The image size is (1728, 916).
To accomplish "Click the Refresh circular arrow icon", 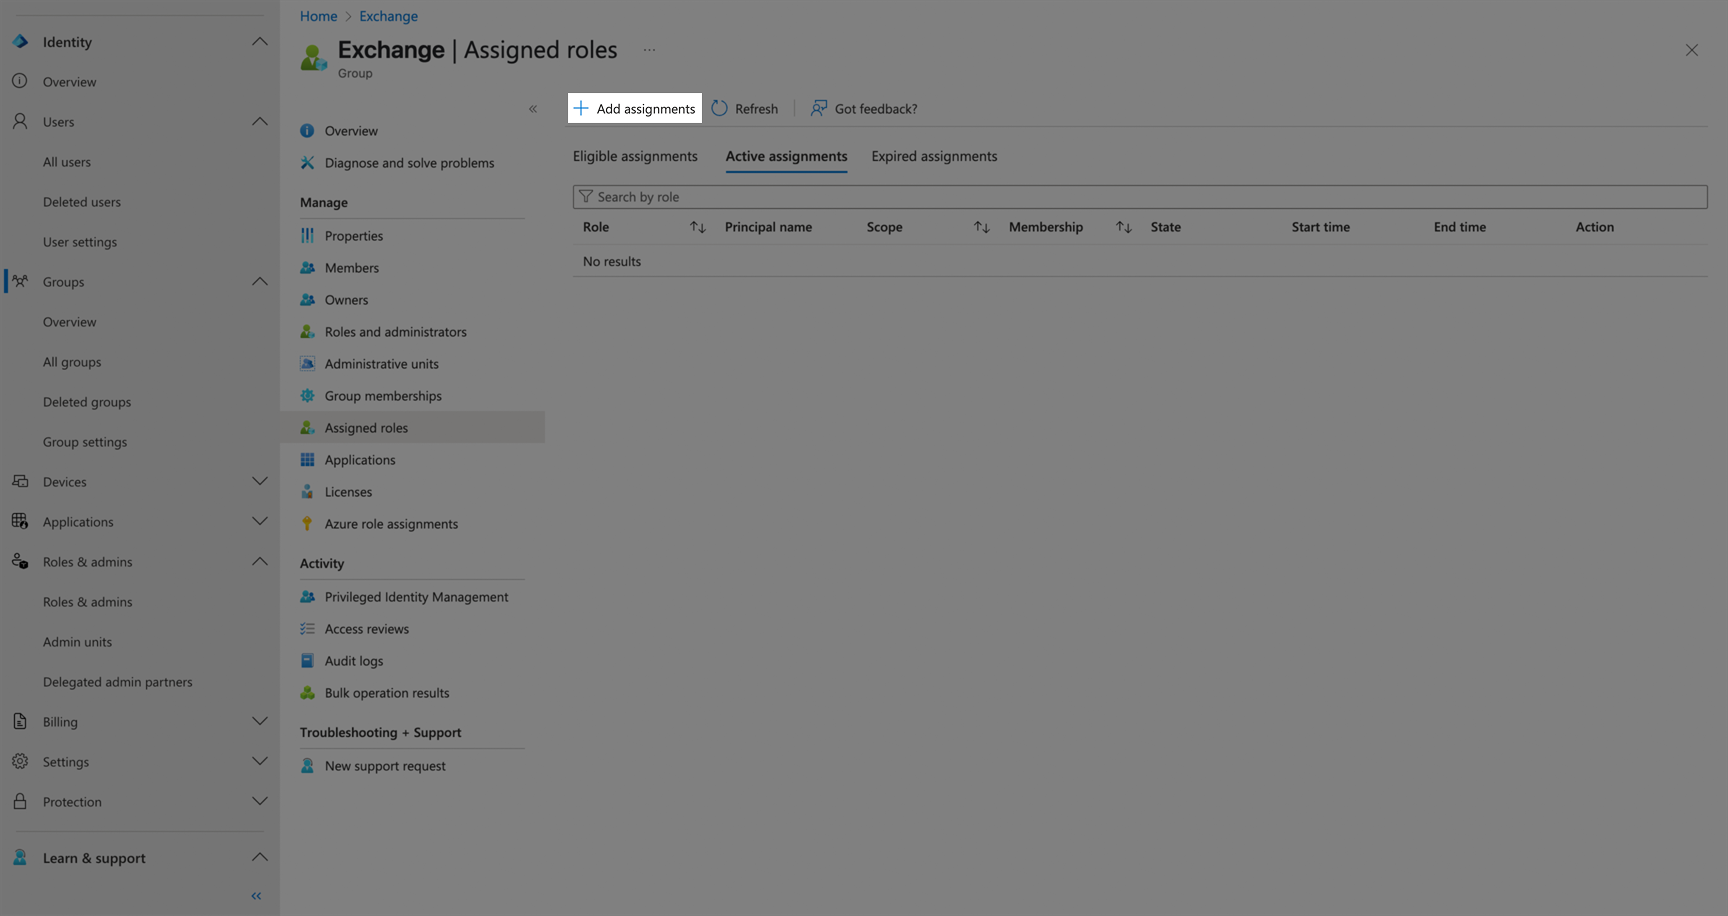I will tap(719, 108).
